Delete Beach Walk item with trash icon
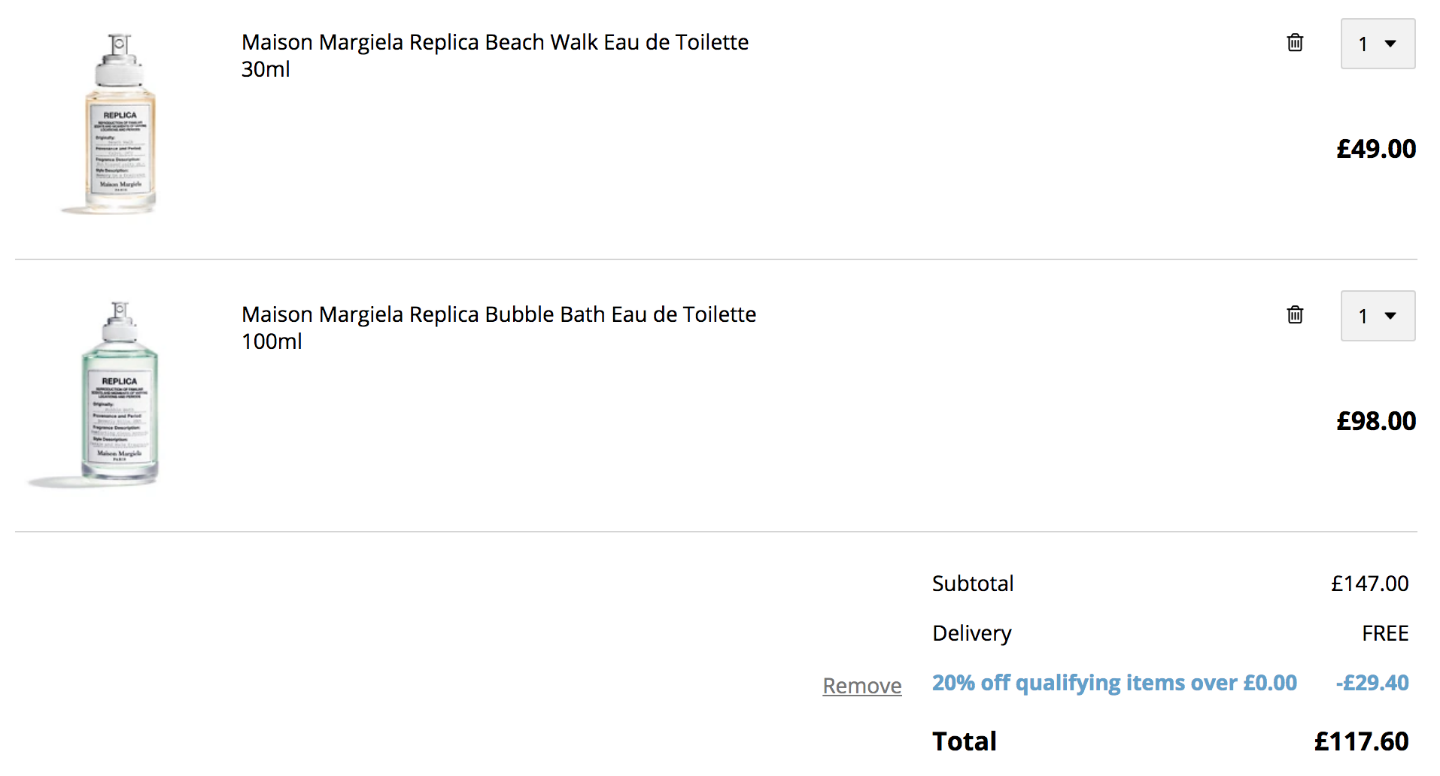 pos(1295,42)
